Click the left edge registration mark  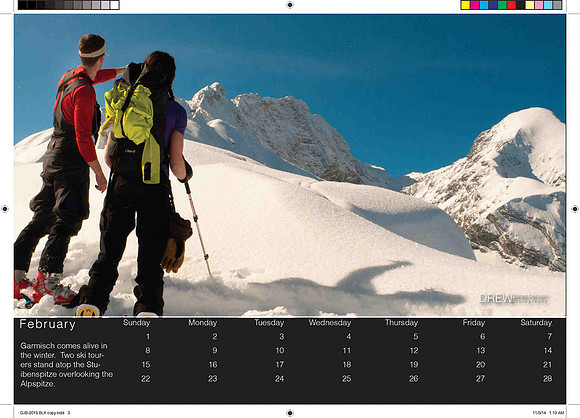coord(5,209)
